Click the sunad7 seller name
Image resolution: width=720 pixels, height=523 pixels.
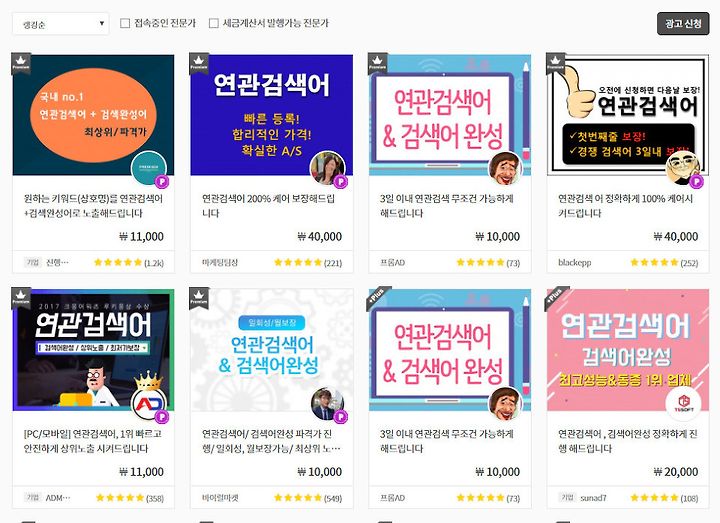pyautogui.click(x=593, y=498)
